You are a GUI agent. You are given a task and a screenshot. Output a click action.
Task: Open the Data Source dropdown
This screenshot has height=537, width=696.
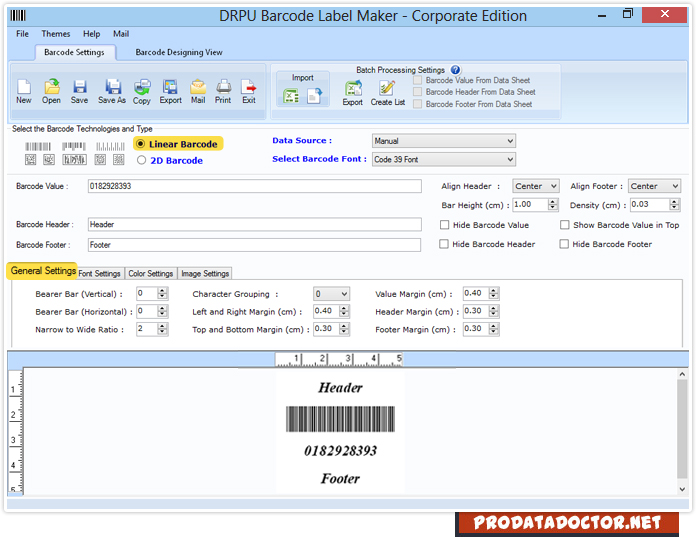(x=443, y=141)
